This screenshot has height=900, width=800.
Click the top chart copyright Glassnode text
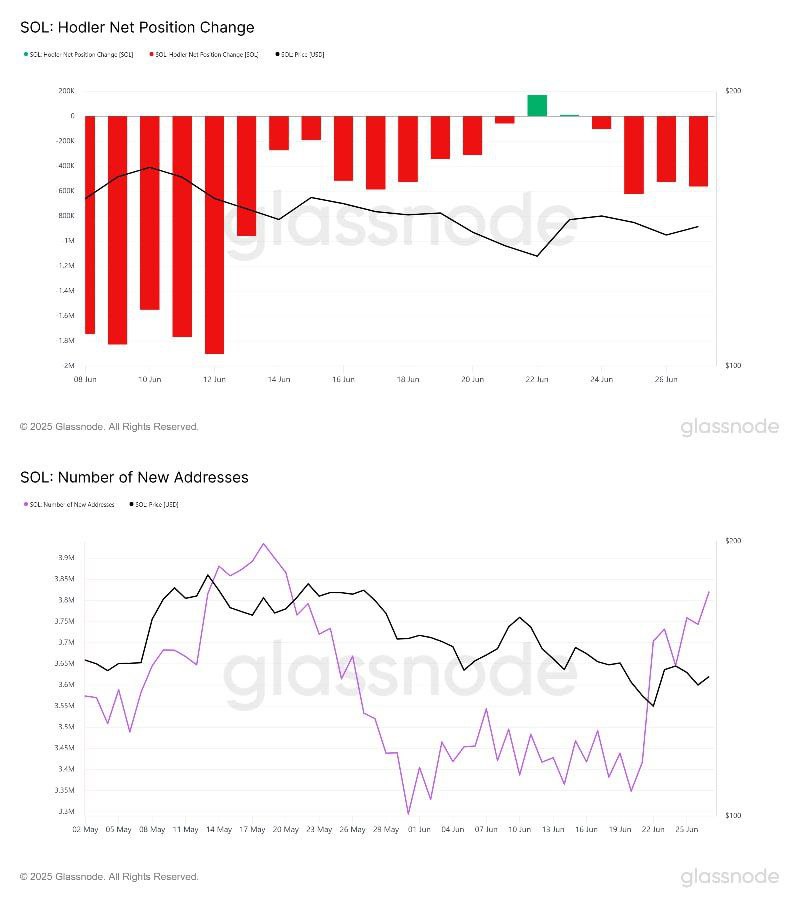(109, 427)
